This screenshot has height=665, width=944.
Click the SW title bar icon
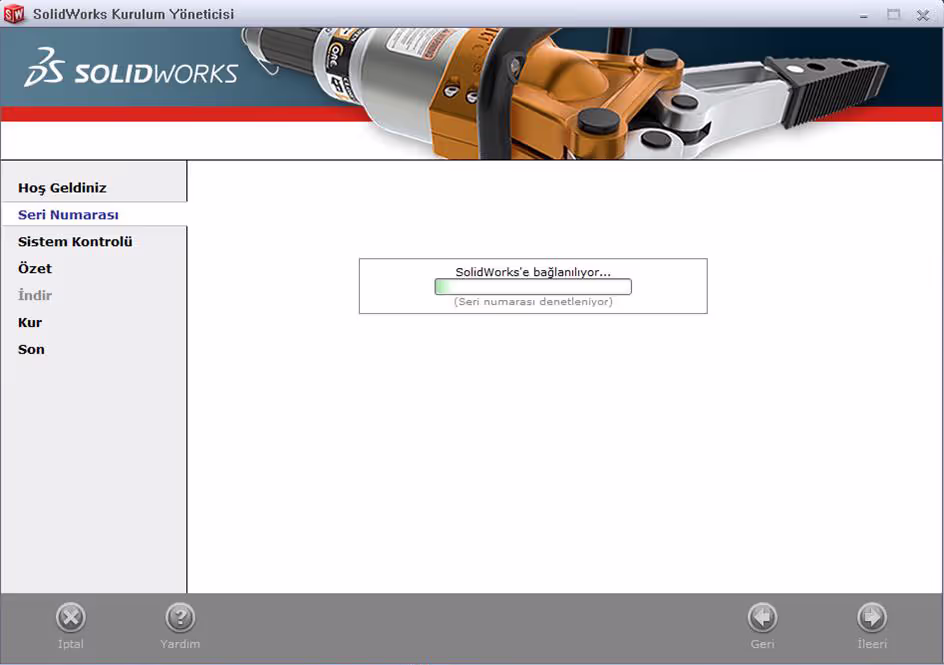pos(14,14)
